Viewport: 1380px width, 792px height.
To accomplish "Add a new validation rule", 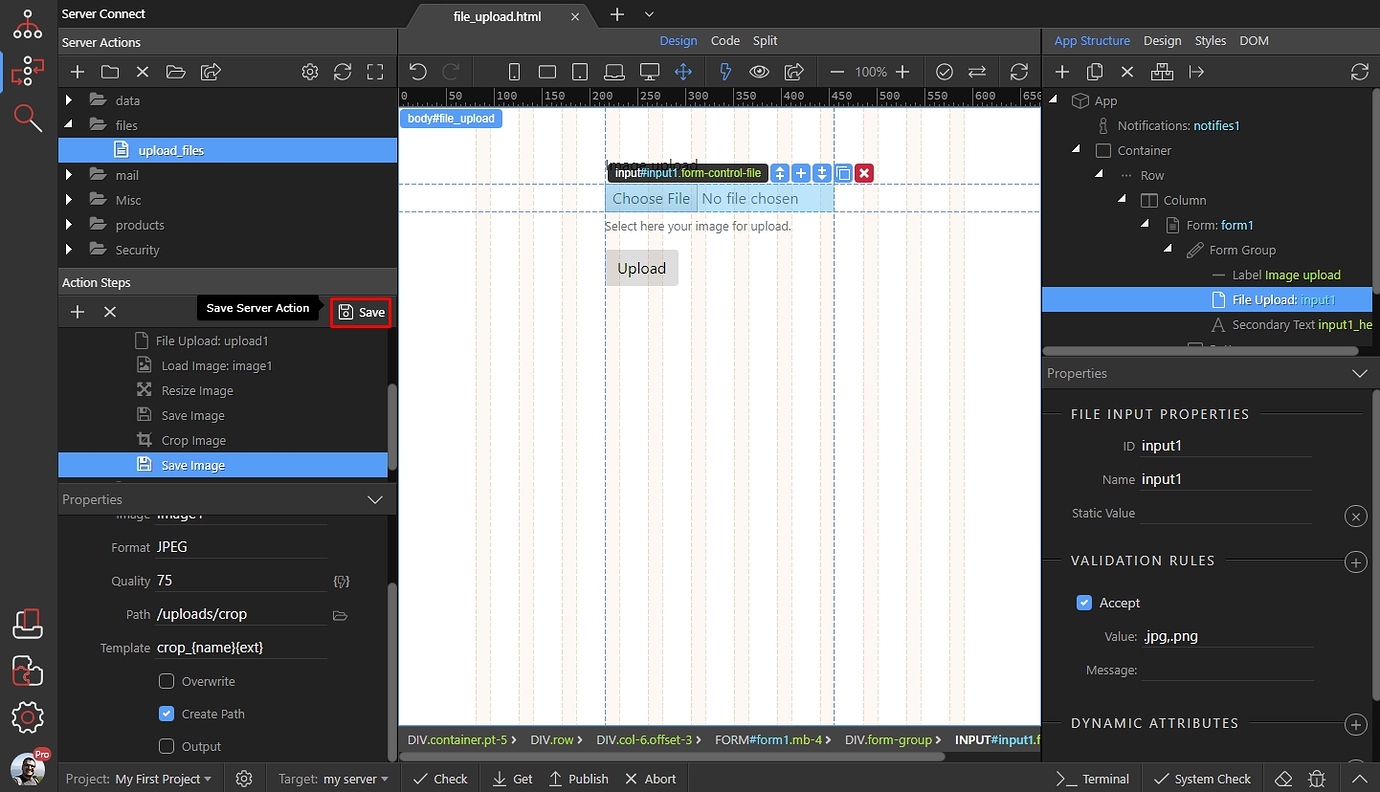I will (x=1355, y=562).
